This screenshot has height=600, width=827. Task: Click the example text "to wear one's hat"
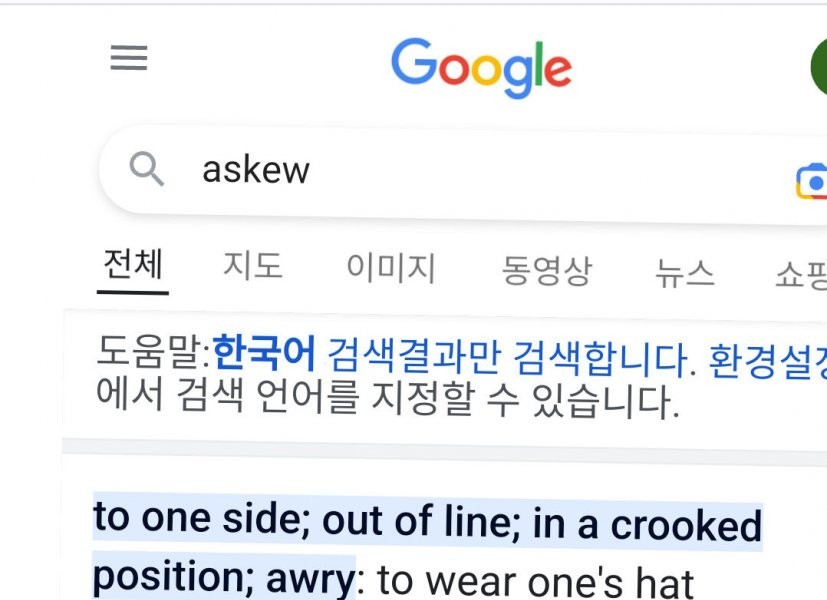tap(535, 582)
